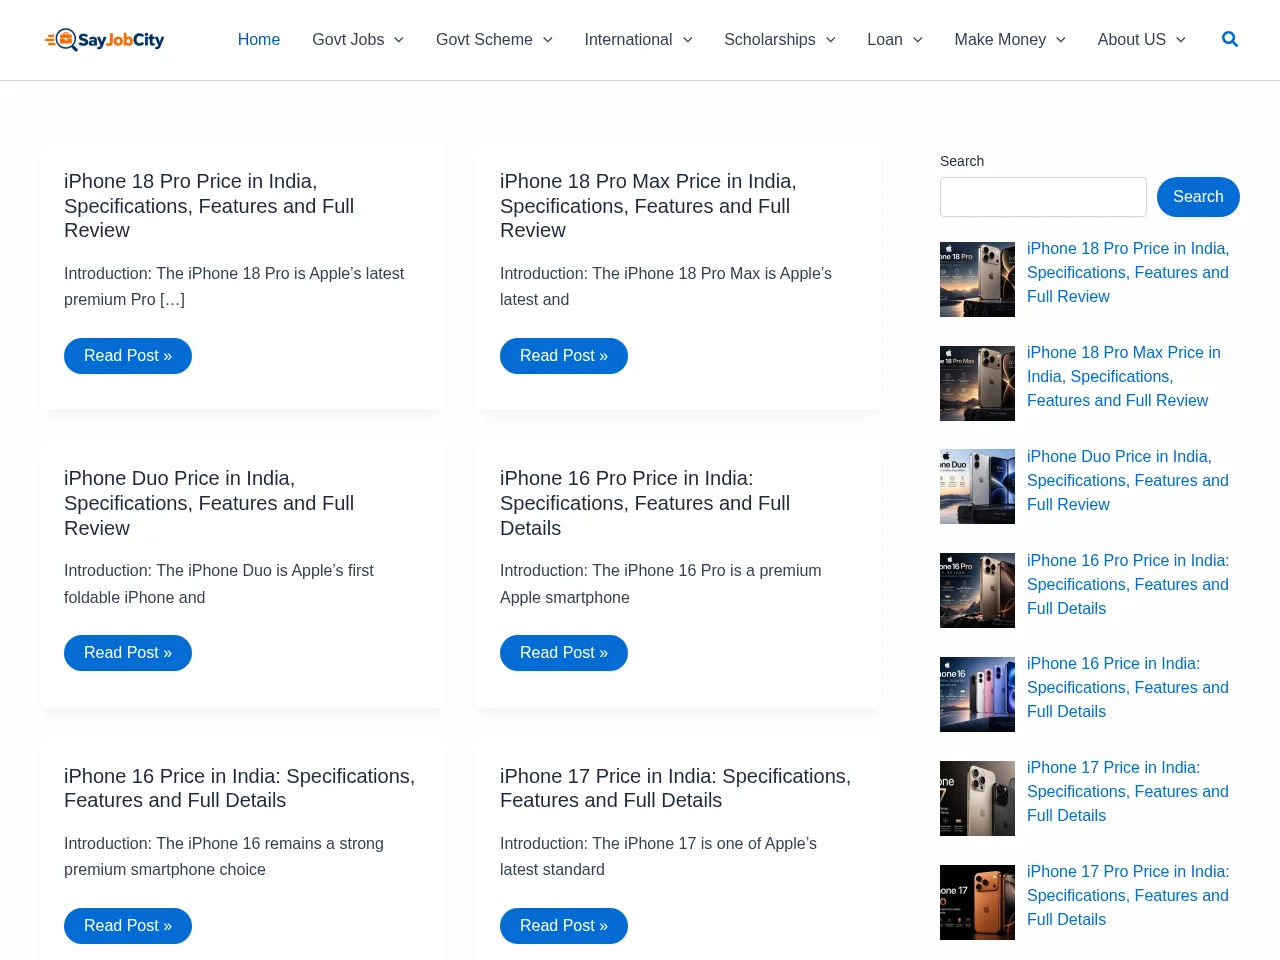The image size is (1280, 960).
Task: Open the Loan menu item
Action: 895,39
